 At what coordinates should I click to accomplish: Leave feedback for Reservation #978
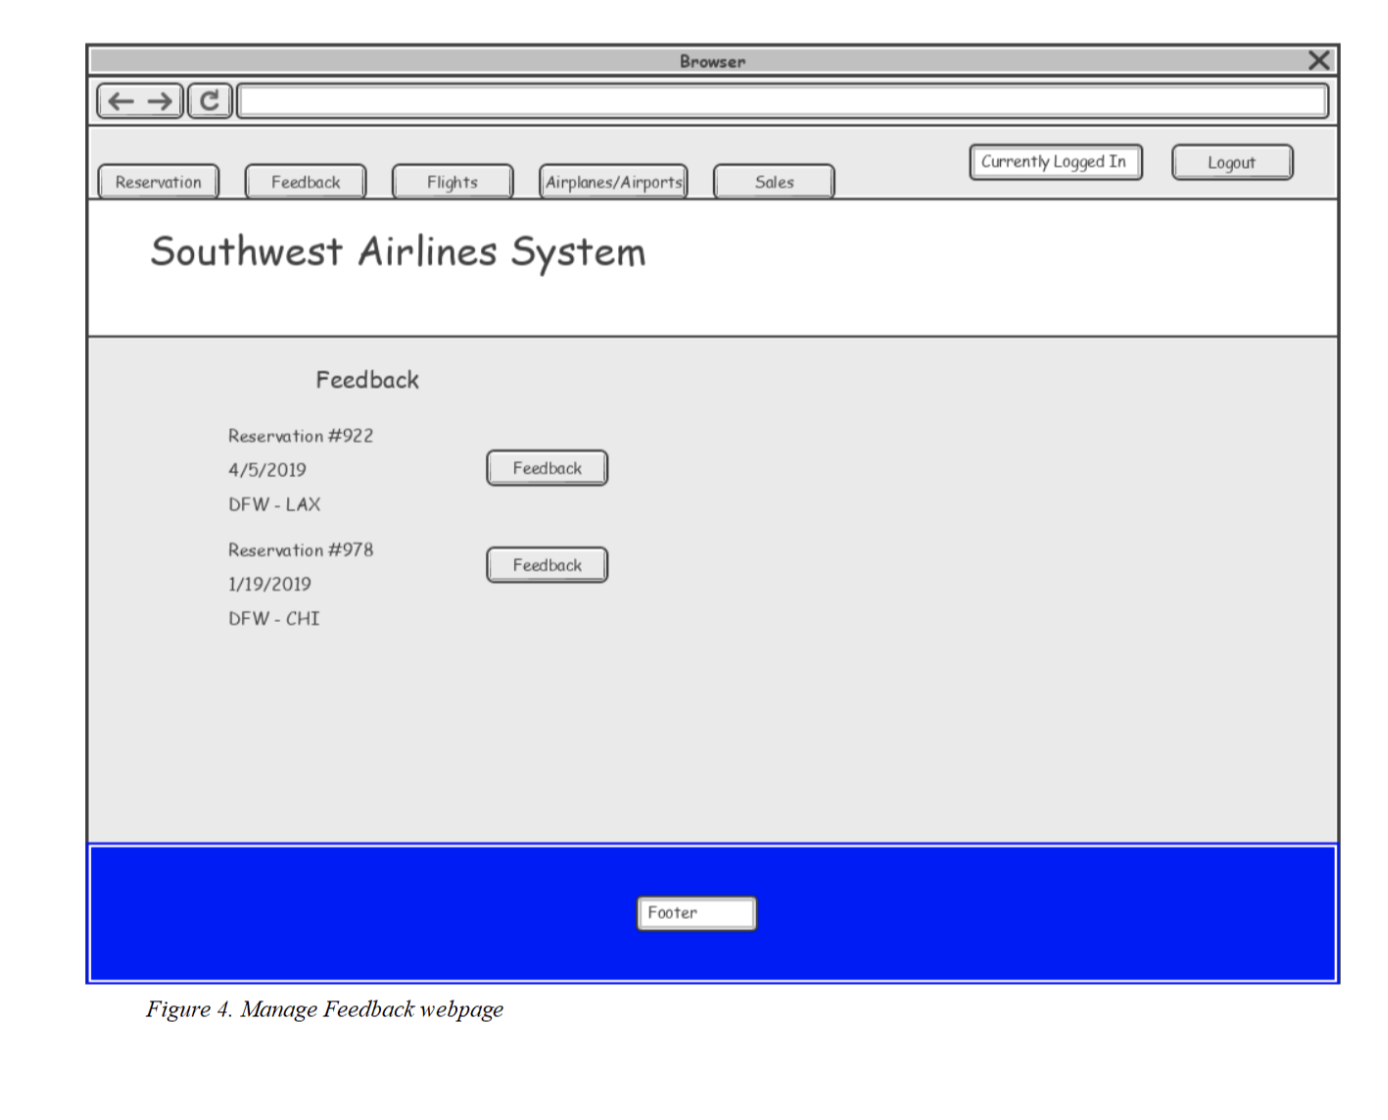point(546,564)
